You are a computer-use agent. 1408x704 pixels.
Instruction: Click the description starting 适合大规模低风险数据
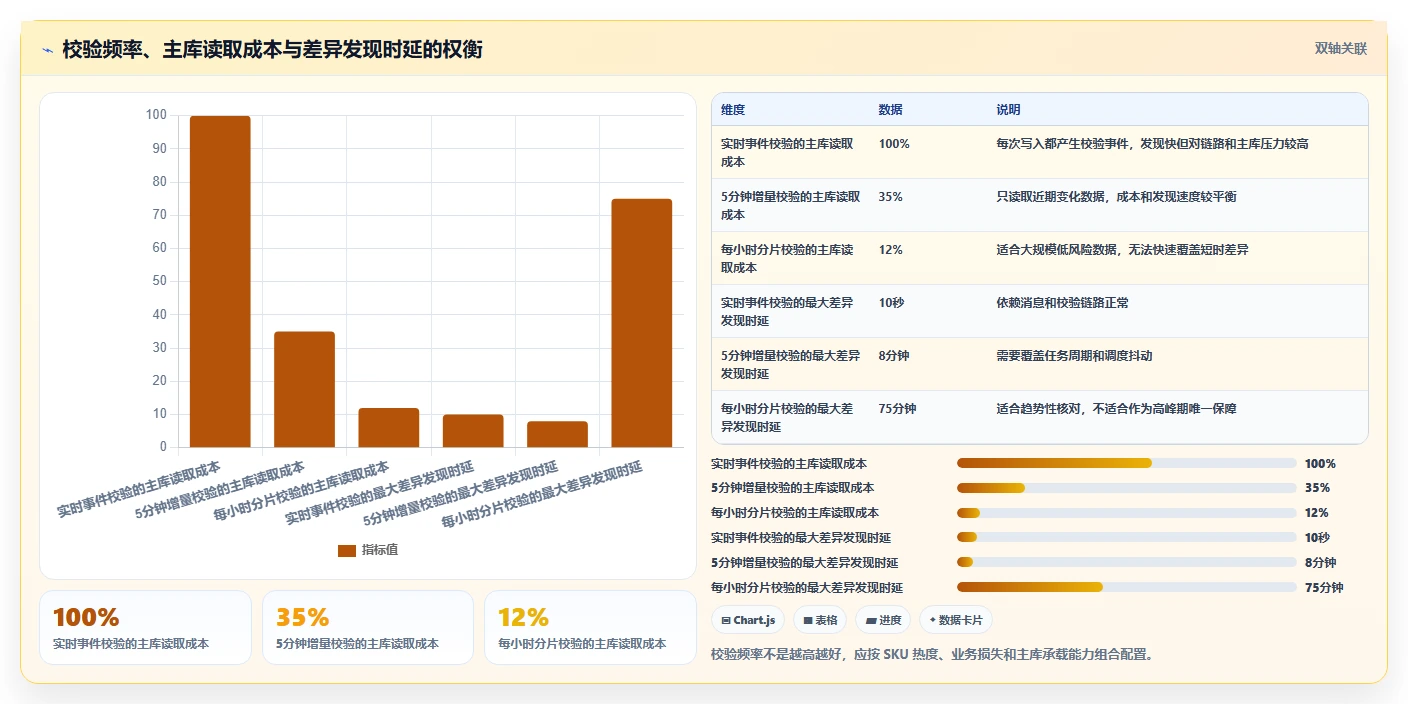pyautogui.click(x=1122, y=250)
